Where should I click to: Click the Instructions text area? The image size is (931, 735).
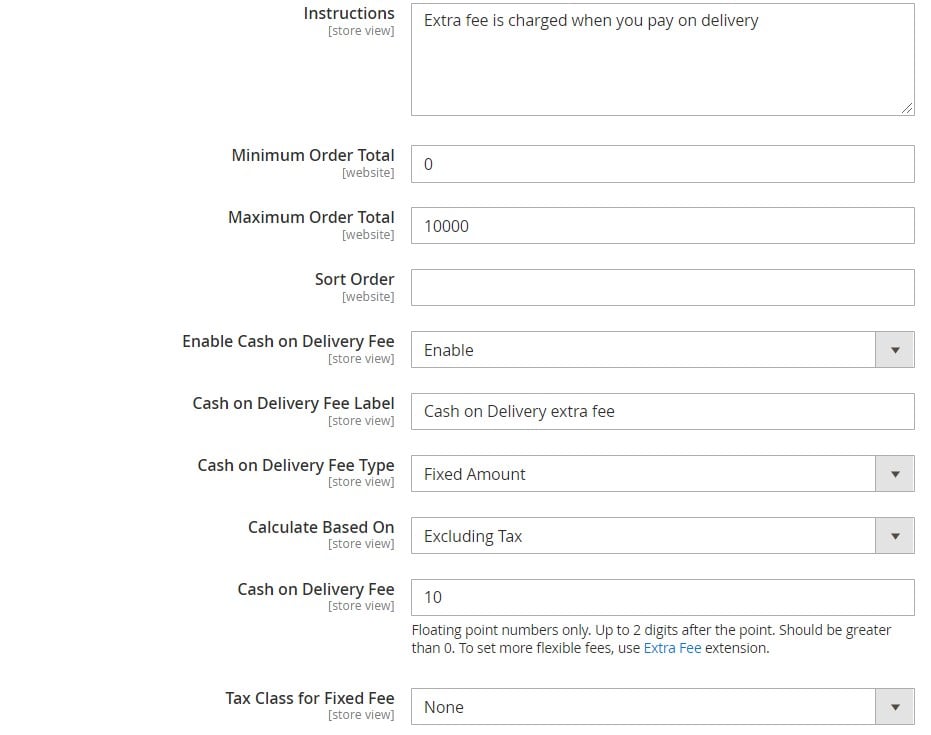[x=663, y=59]
